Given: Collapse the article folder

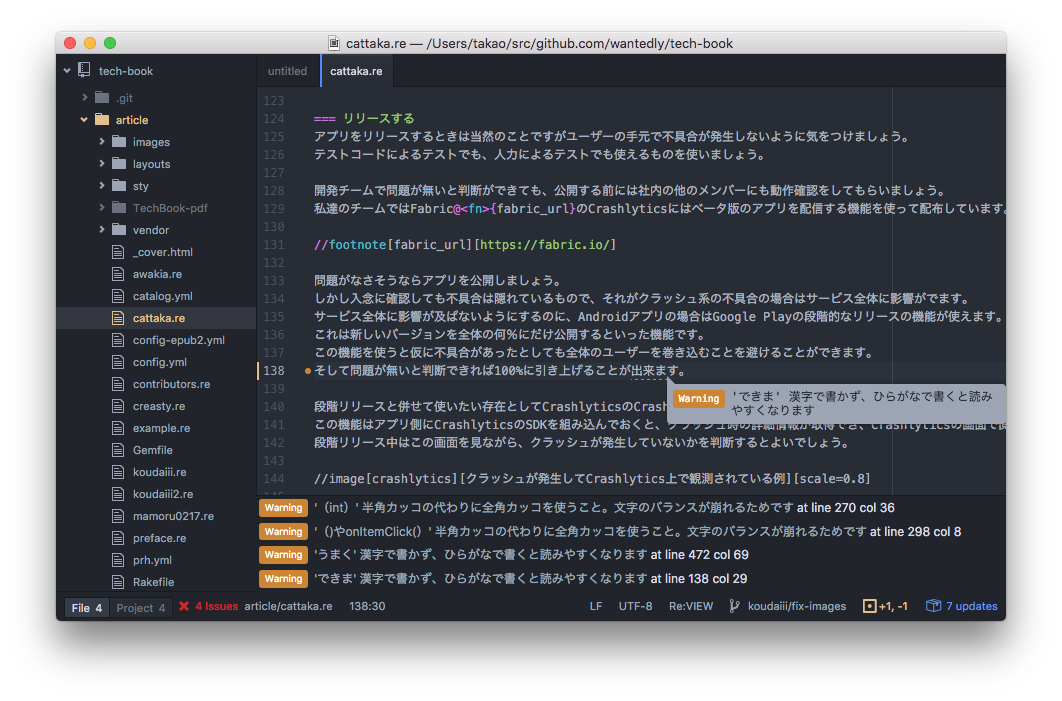Looking at the screenshot, I should coord(84,120).
